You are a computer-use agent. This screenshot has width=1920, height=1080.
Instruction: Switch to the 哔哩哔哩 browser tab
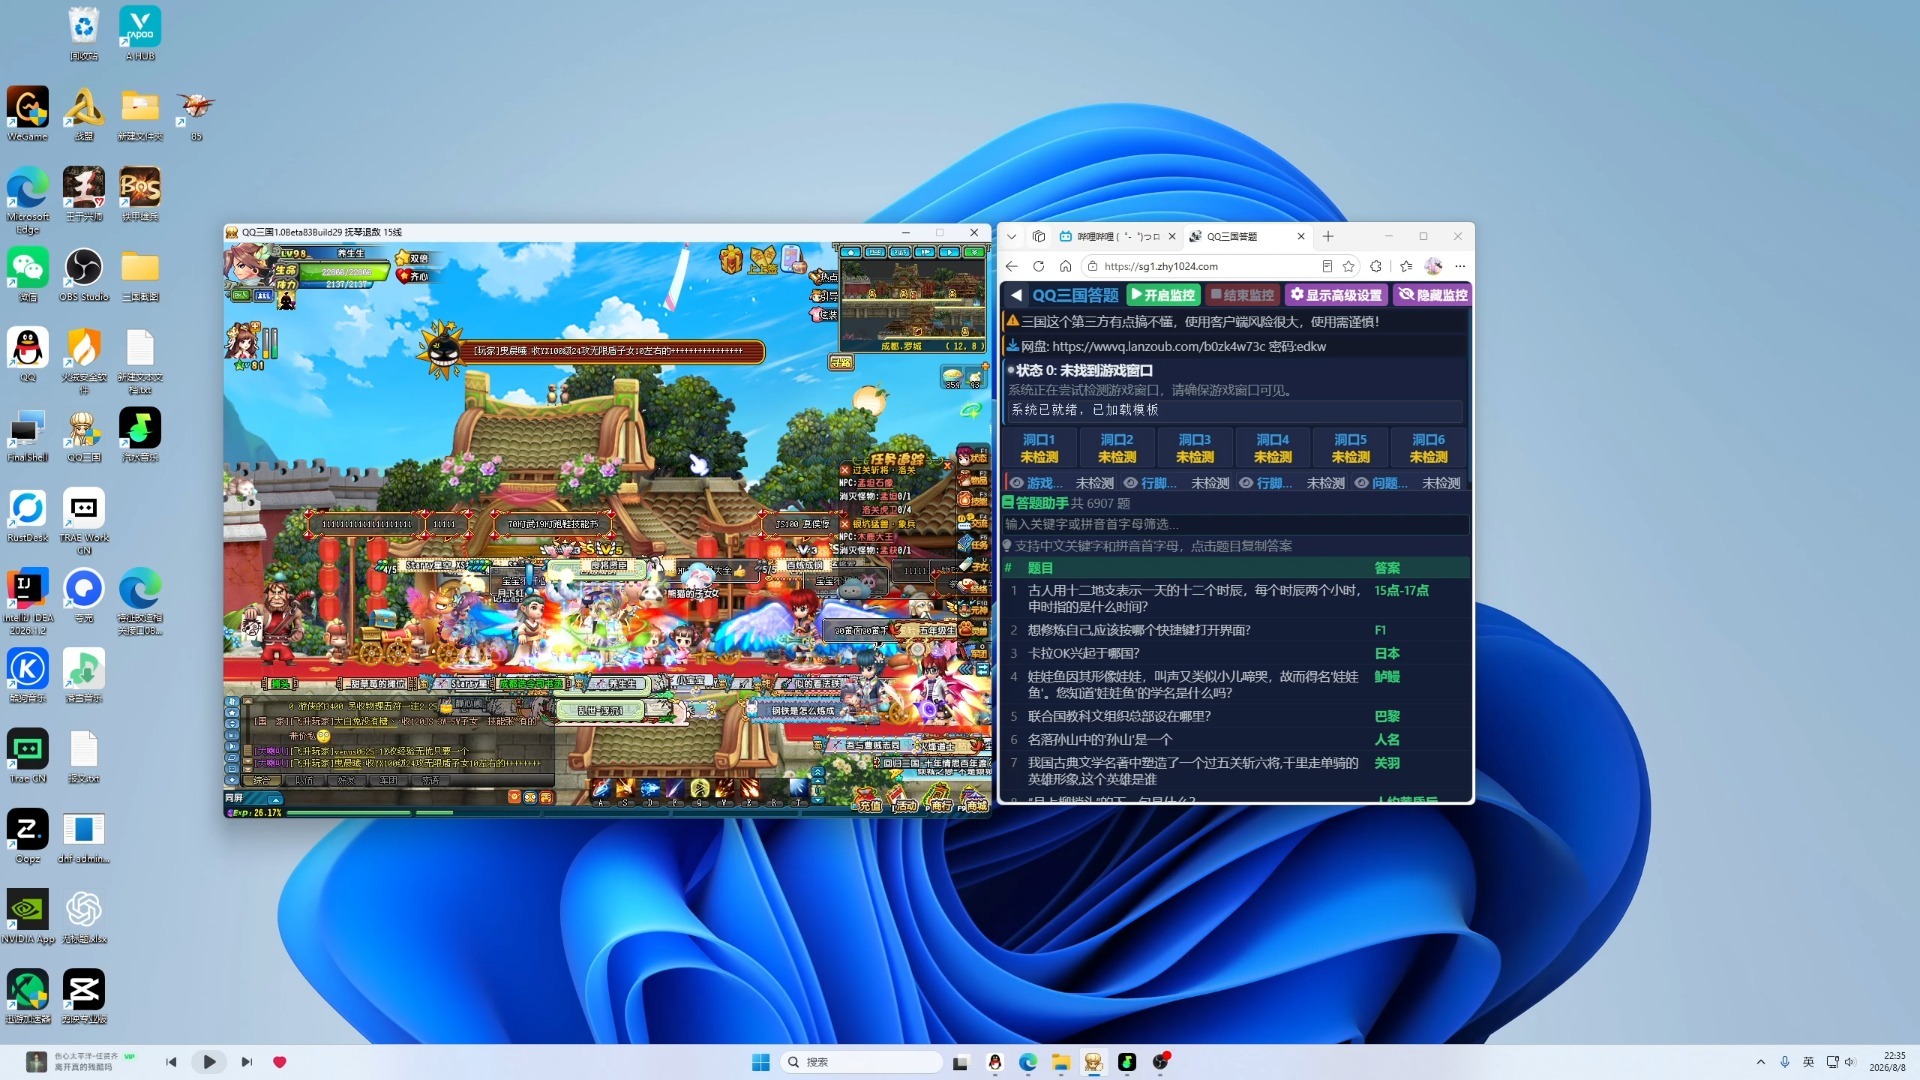[1118, 237]
